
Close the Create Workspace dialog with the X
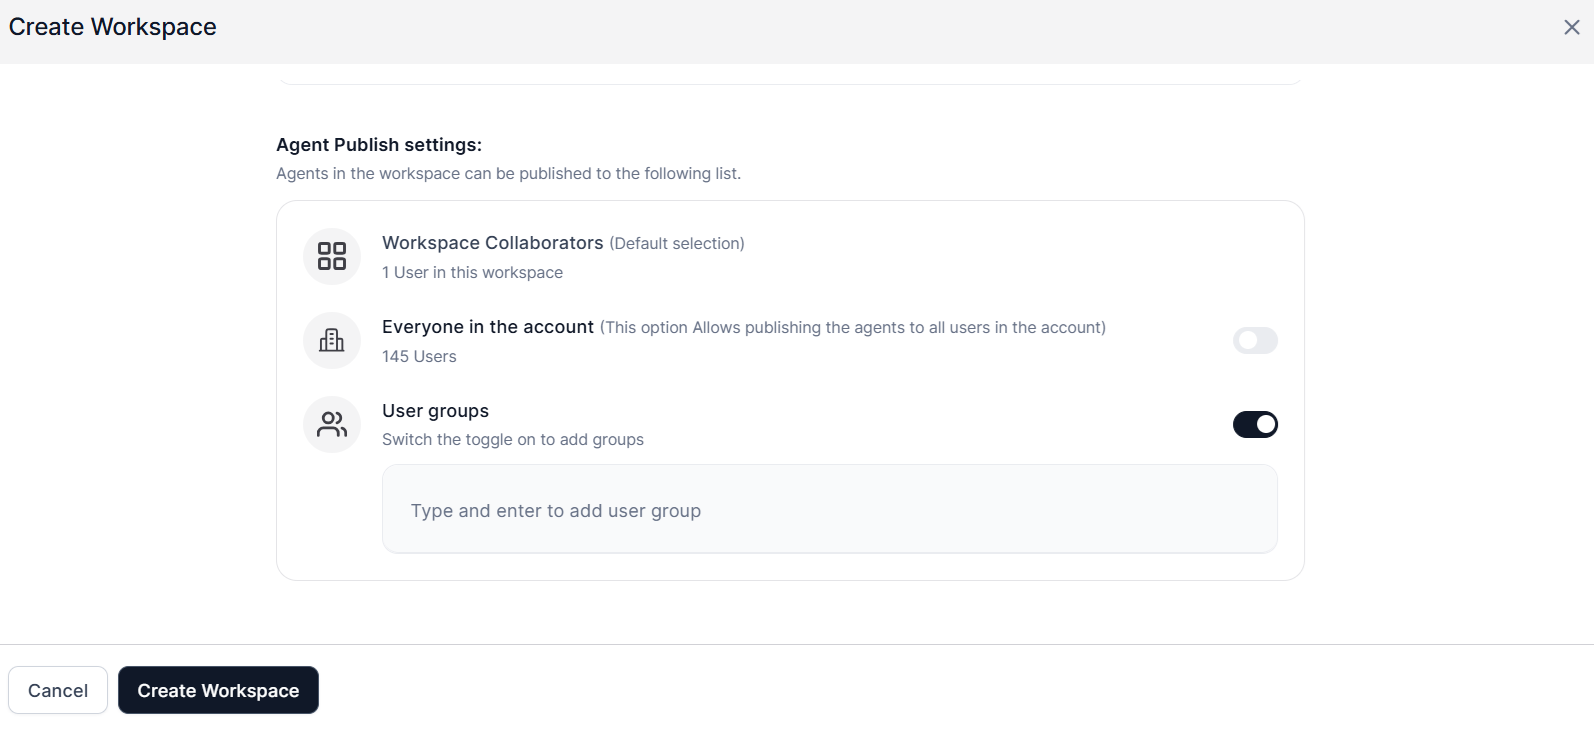point(1572,27)
